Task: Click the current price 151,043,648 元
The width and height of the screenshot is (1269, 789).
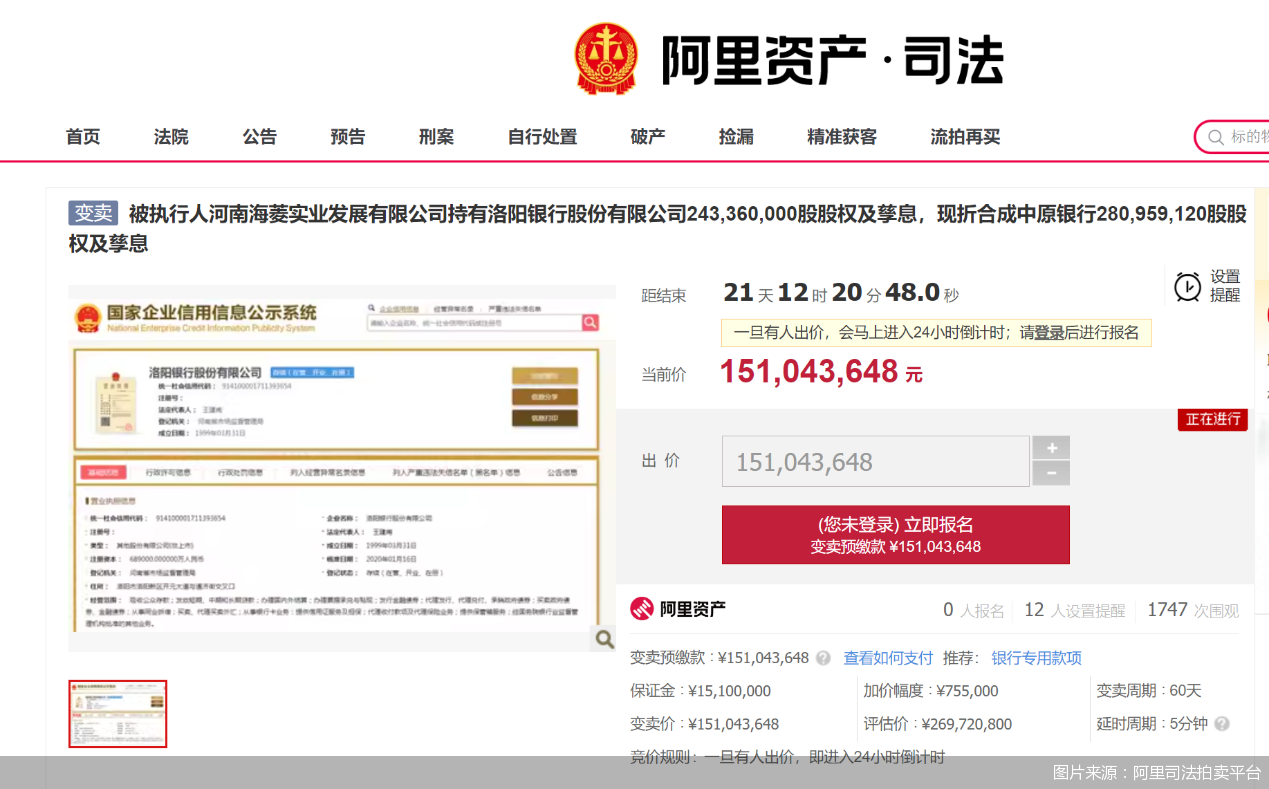Action: (821, 372)
